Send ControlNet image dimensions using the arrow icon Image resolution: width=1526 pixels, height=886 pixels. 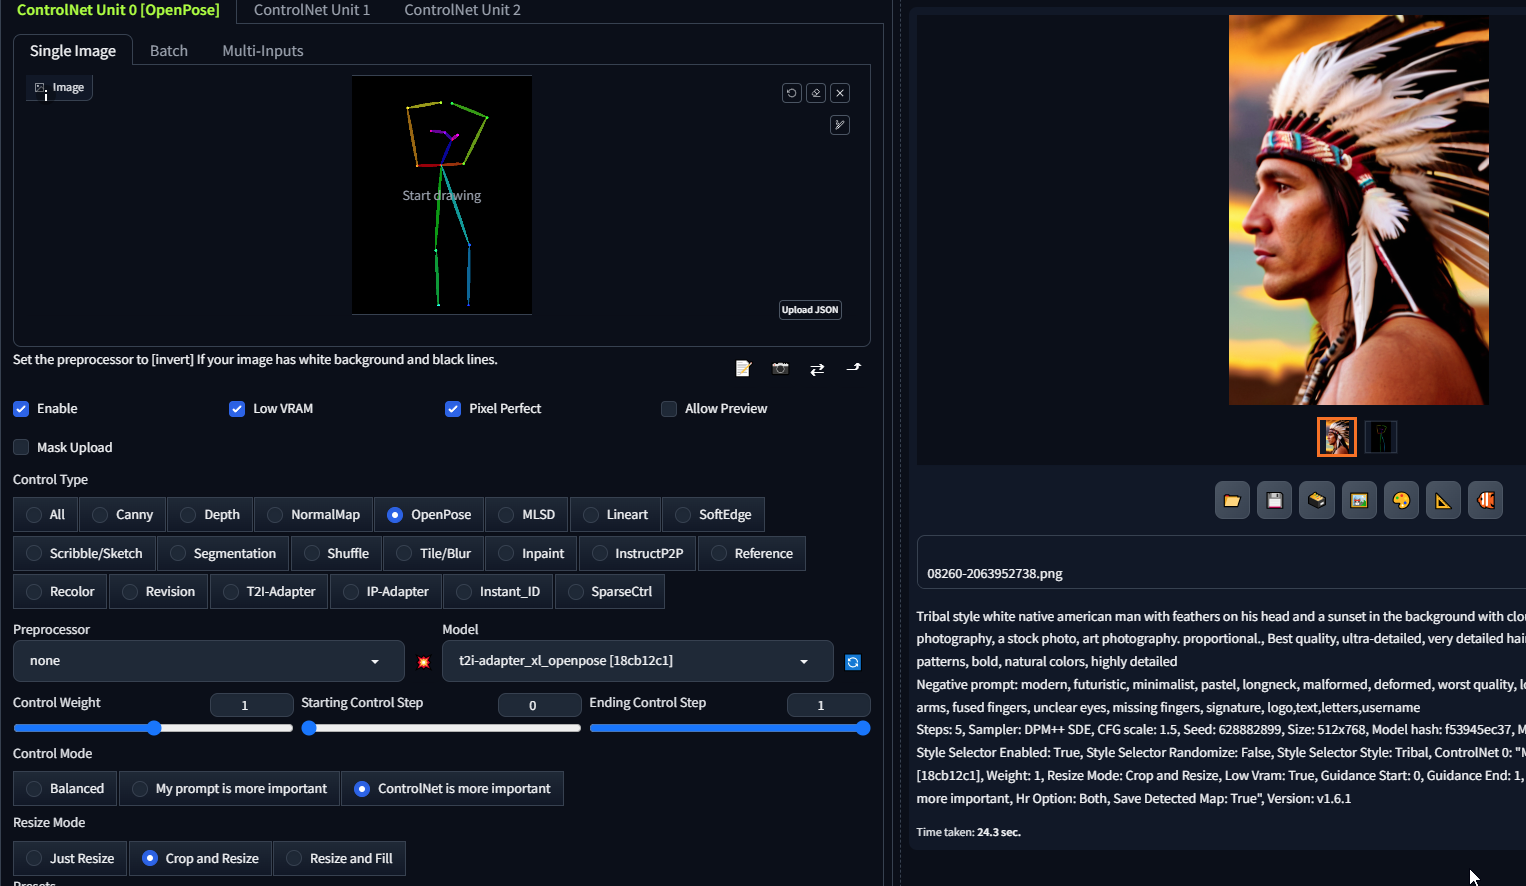(x=853, y=368)
